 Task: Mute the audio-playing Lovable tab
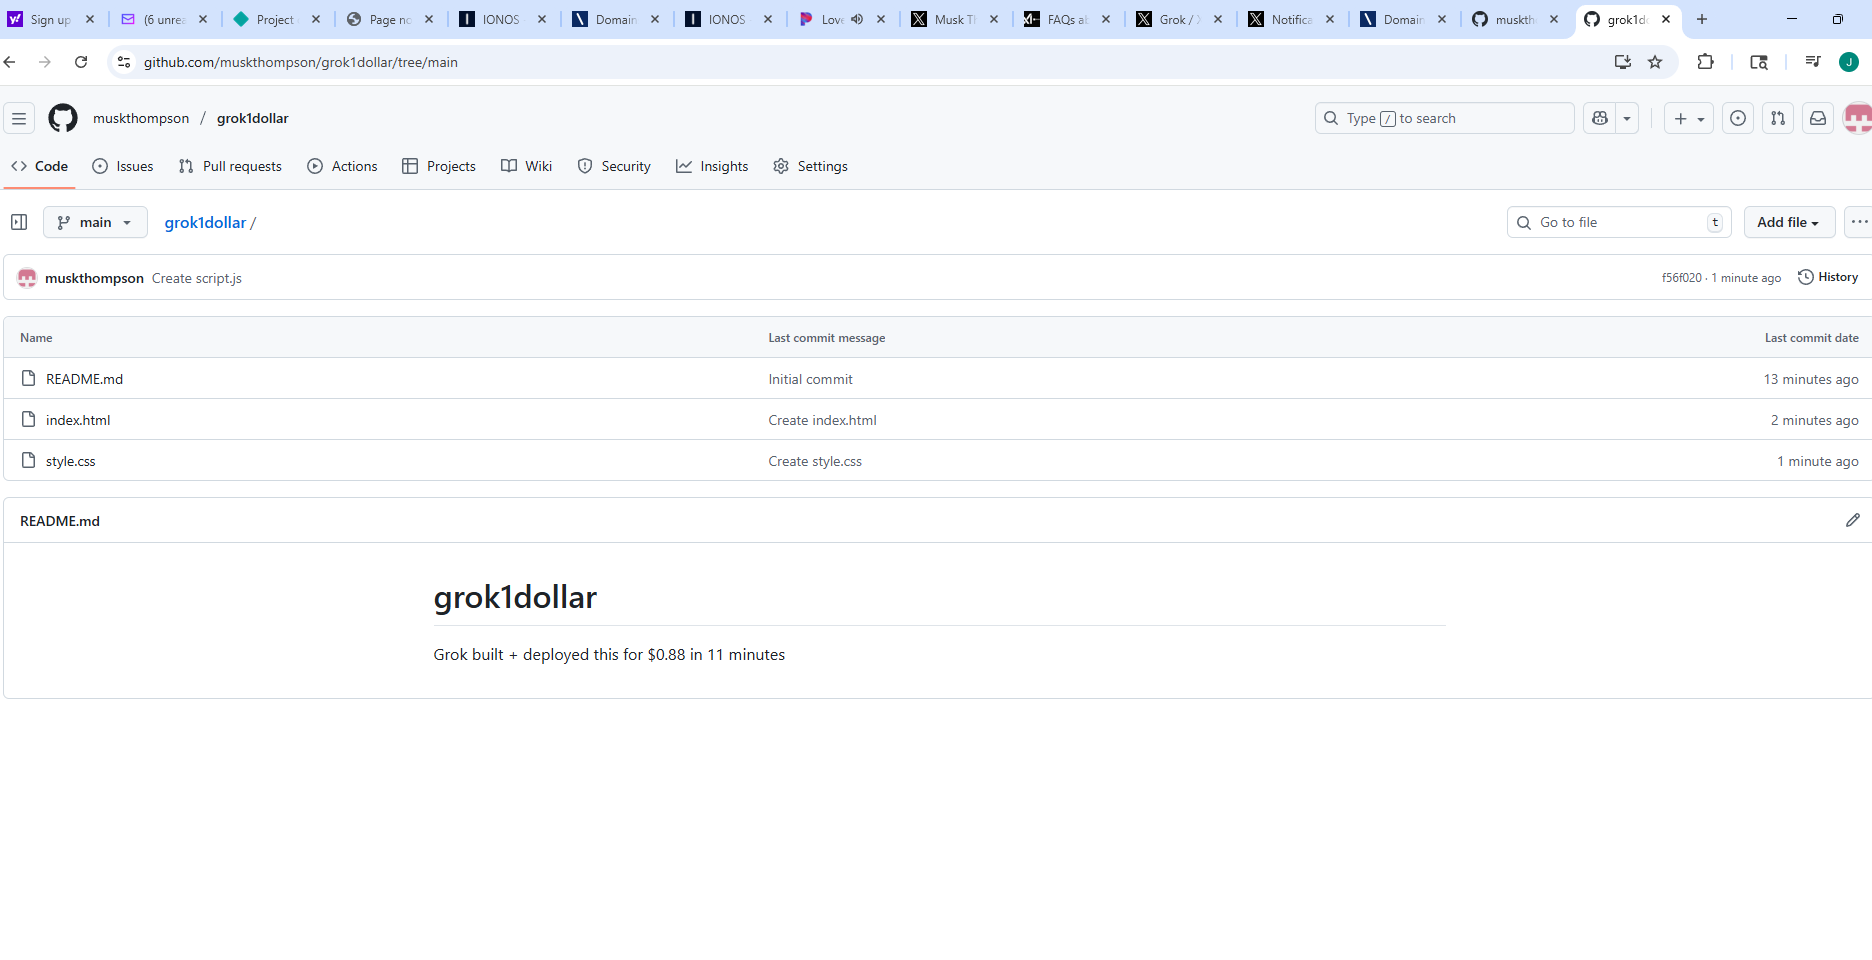[x=857, y=18]
